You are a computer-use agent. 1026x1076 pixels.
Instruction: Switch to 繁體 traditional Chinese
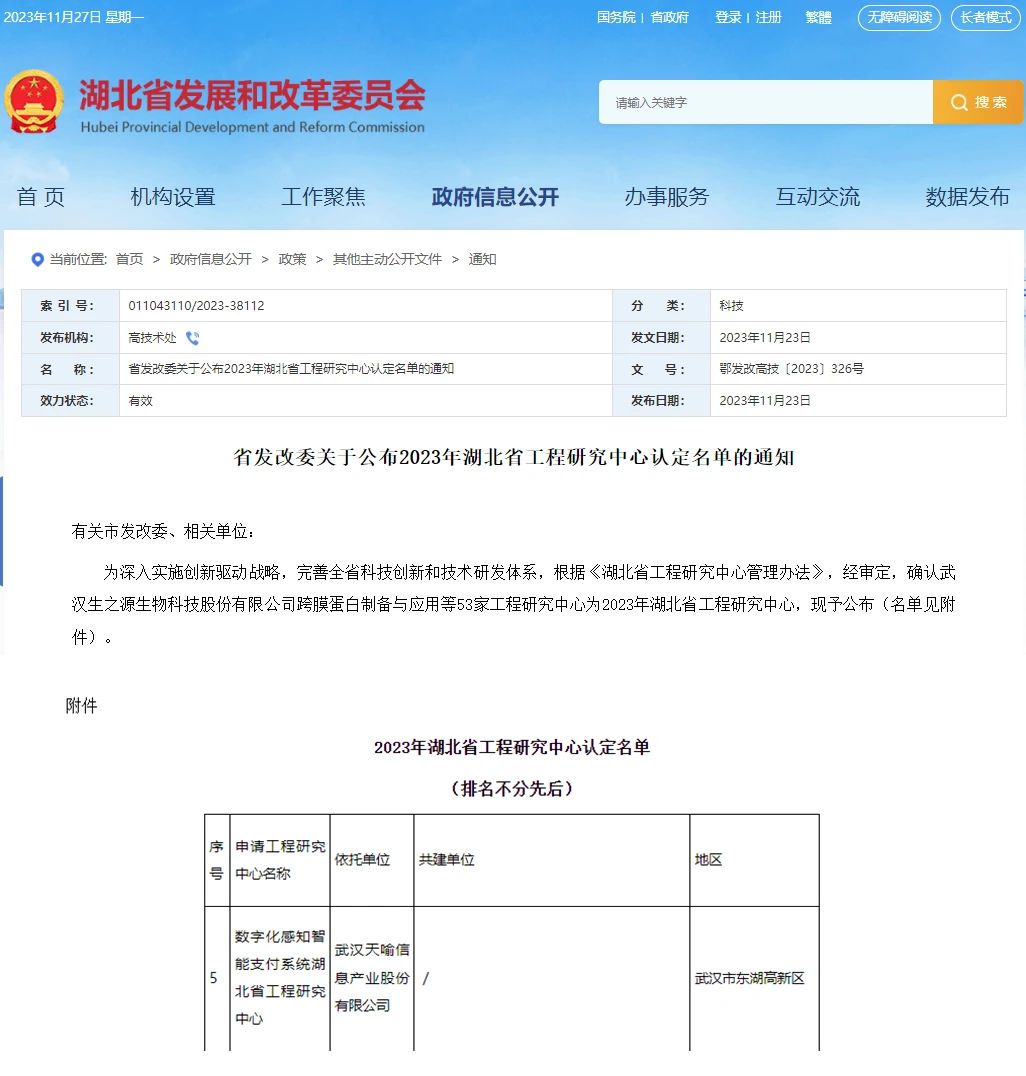(818, 17)
